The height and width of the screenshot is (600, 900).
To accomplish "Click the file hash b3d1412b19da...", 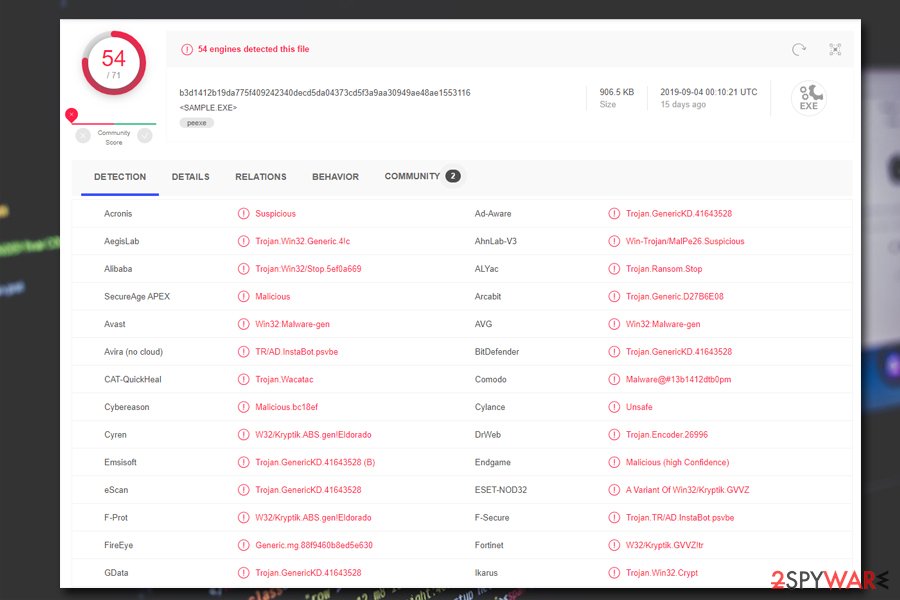I will (325, 92).
